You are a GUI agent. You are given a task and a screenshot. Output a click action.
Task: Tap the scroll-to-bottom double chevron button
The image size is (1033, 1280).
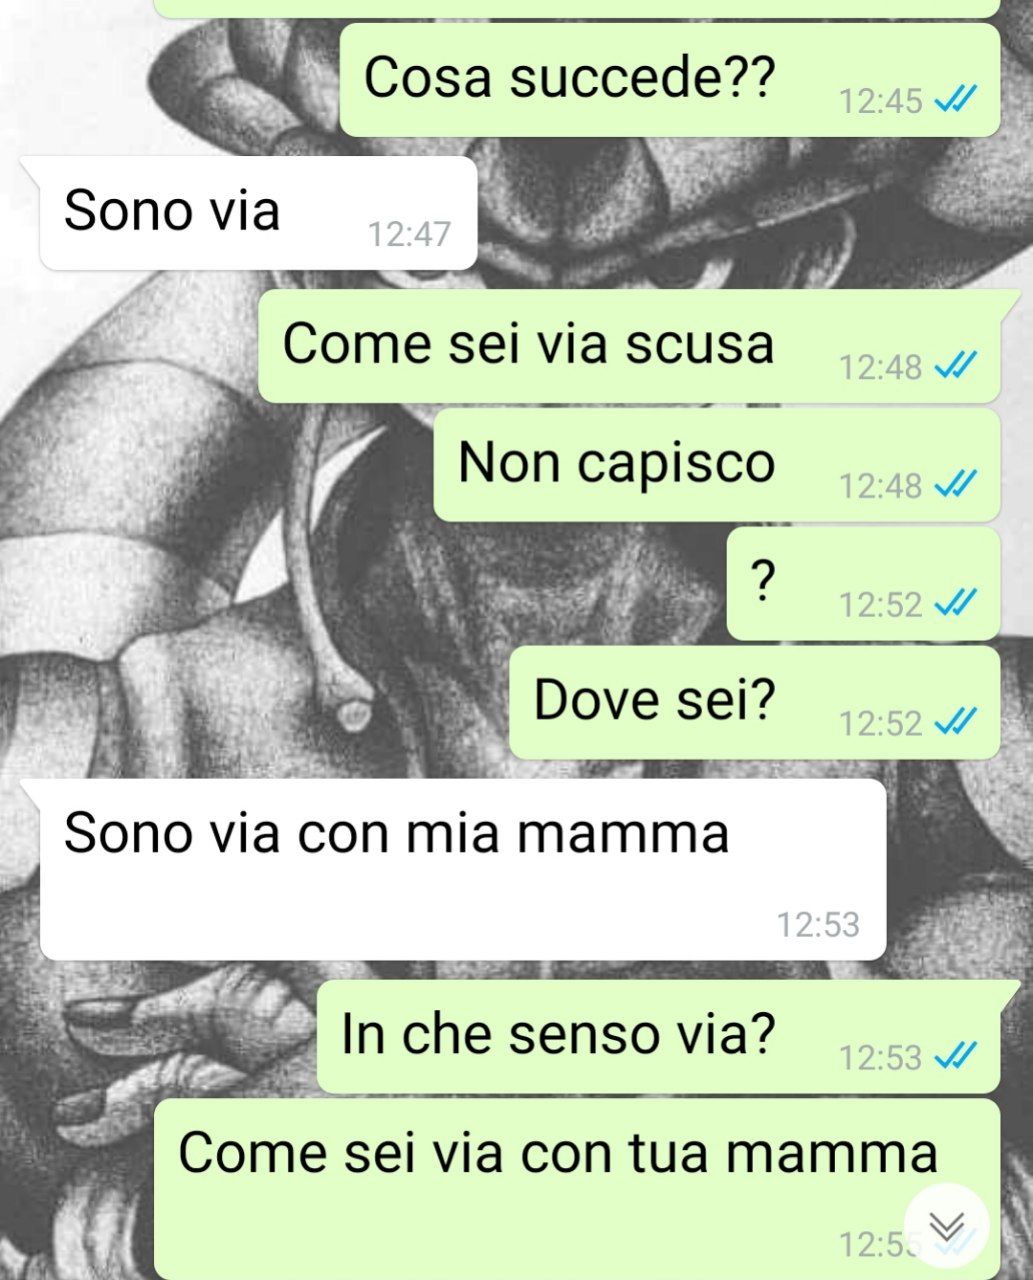tap(946, 1226)
